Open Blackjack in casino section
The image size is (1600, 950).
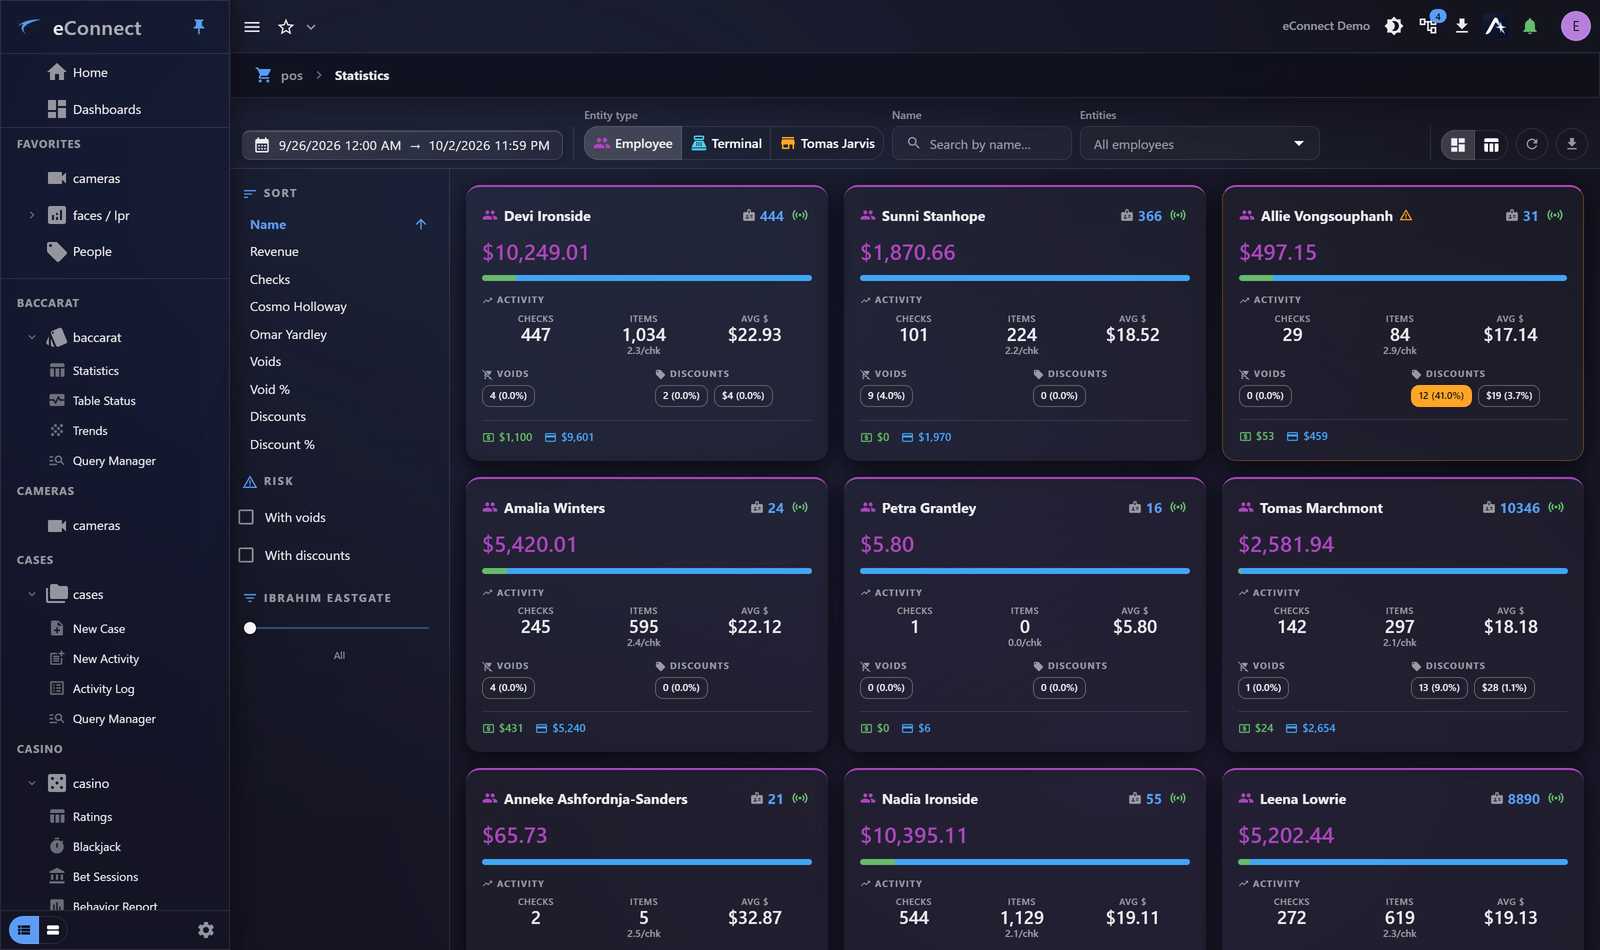[x=97, y=847]
